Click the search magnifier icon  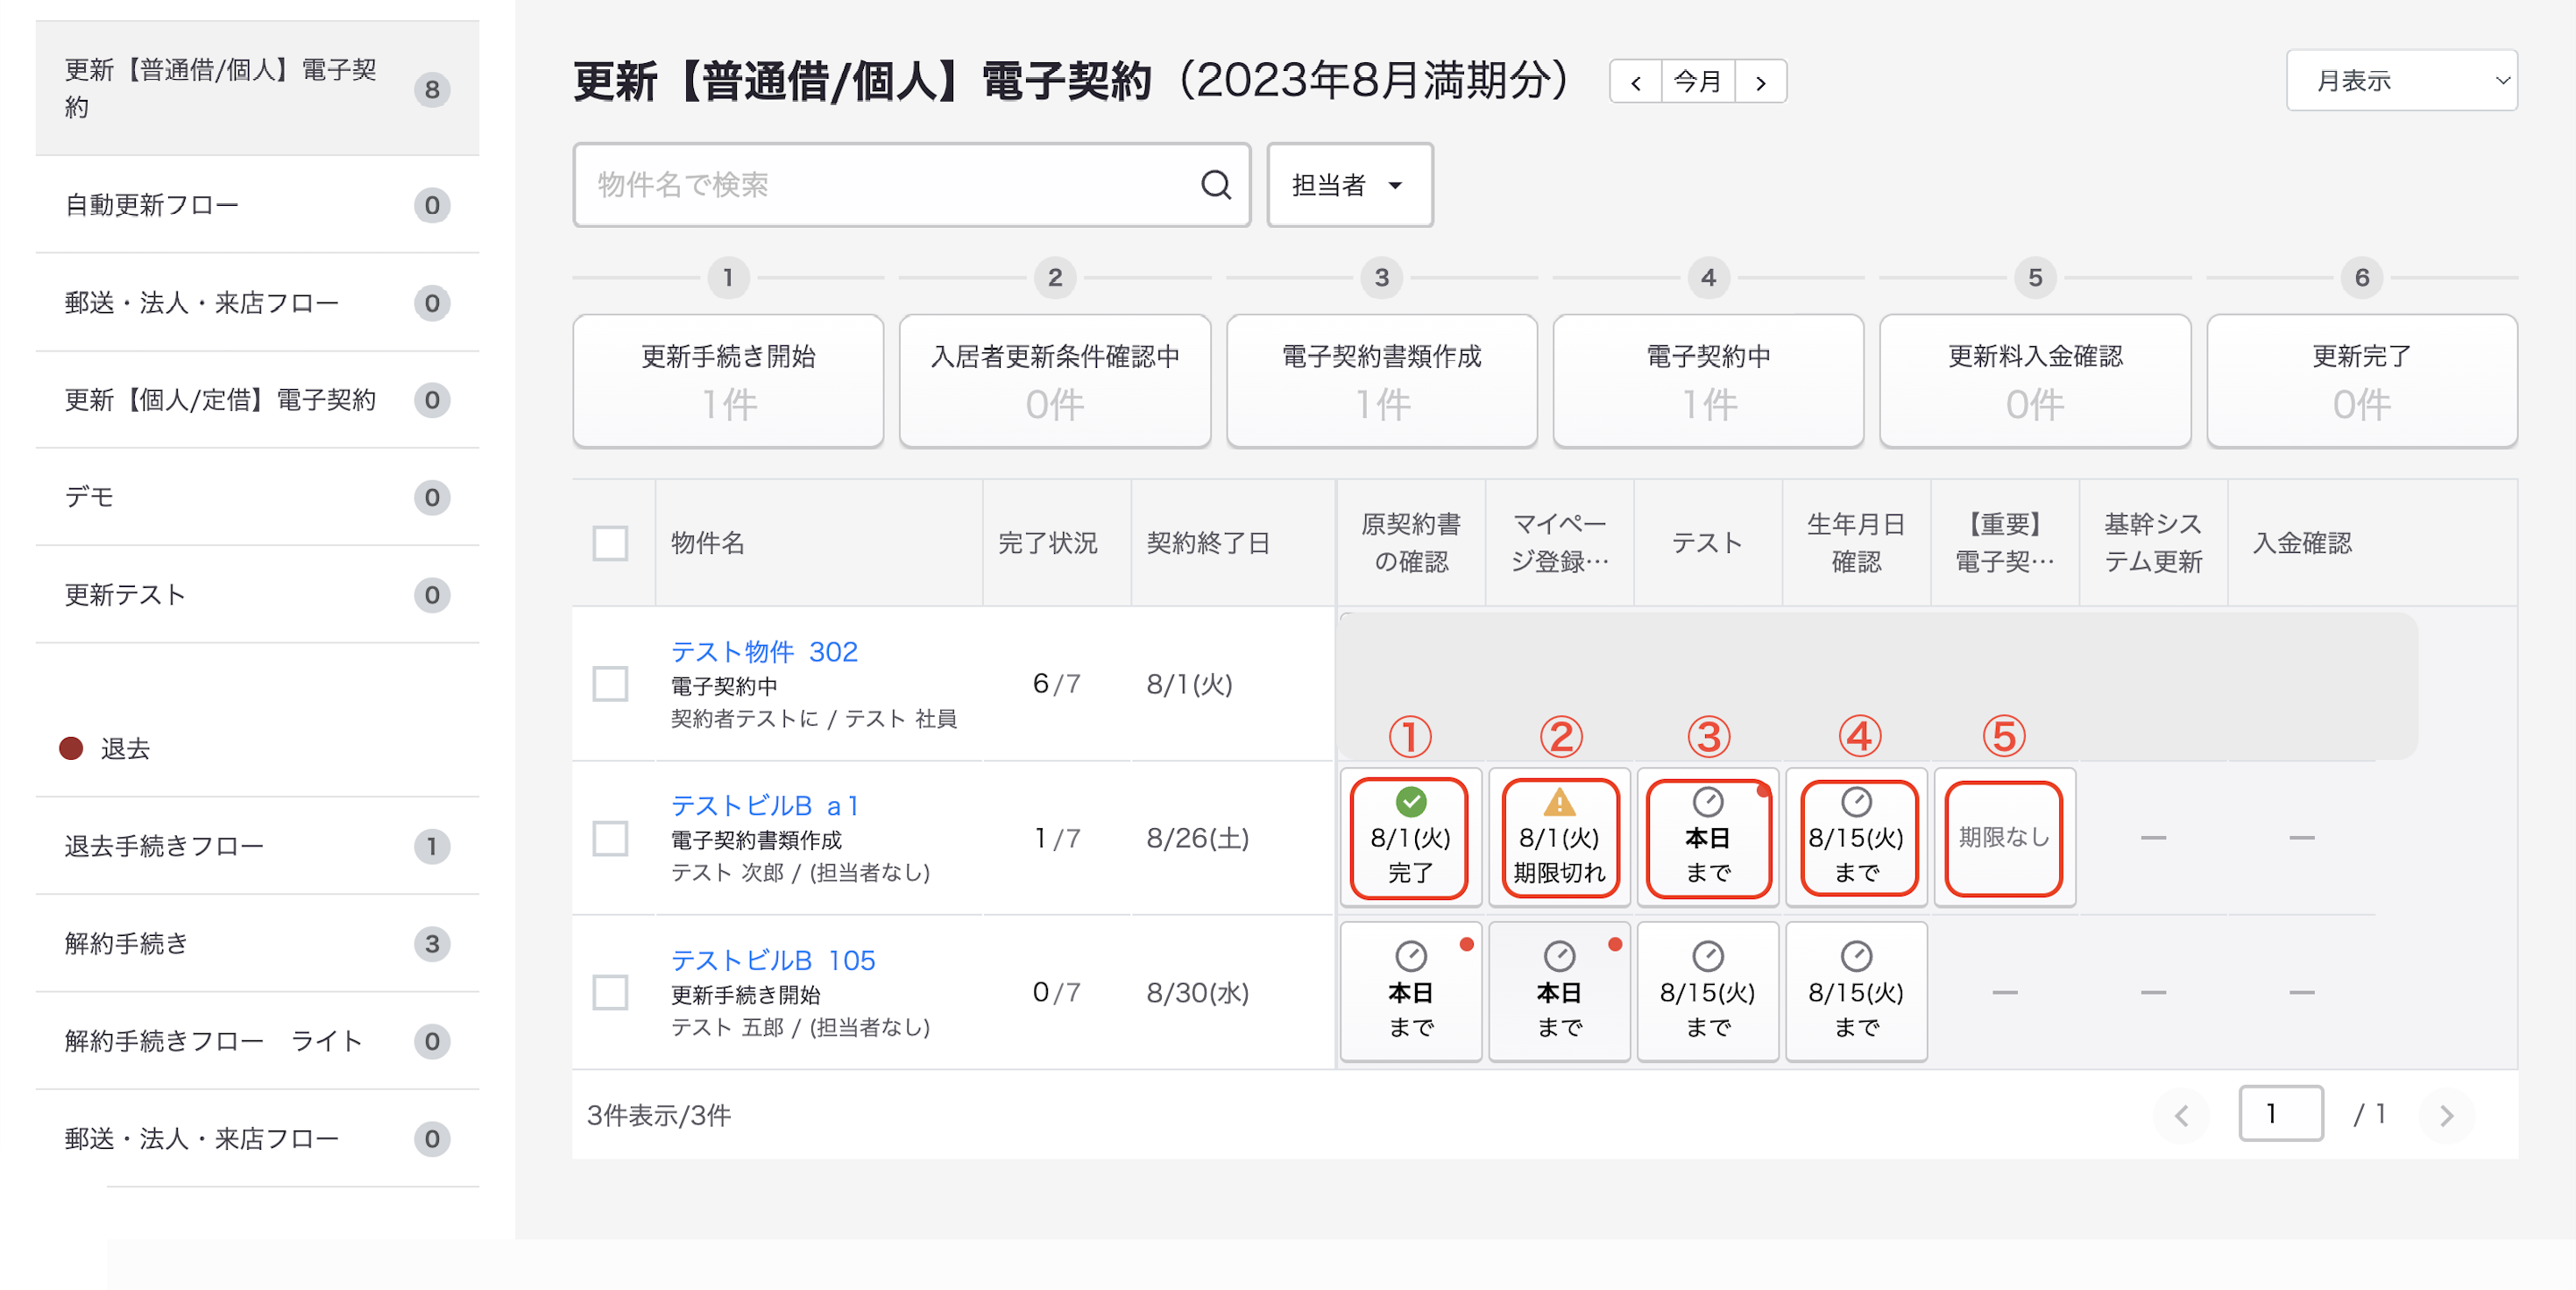point(1215,184)
